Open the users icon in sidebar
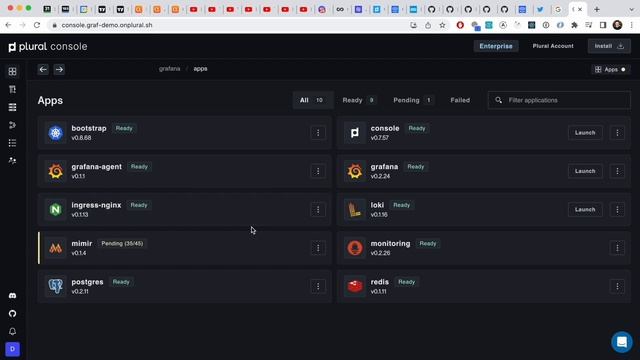This screenshot has width=640, height=360. 12,160
